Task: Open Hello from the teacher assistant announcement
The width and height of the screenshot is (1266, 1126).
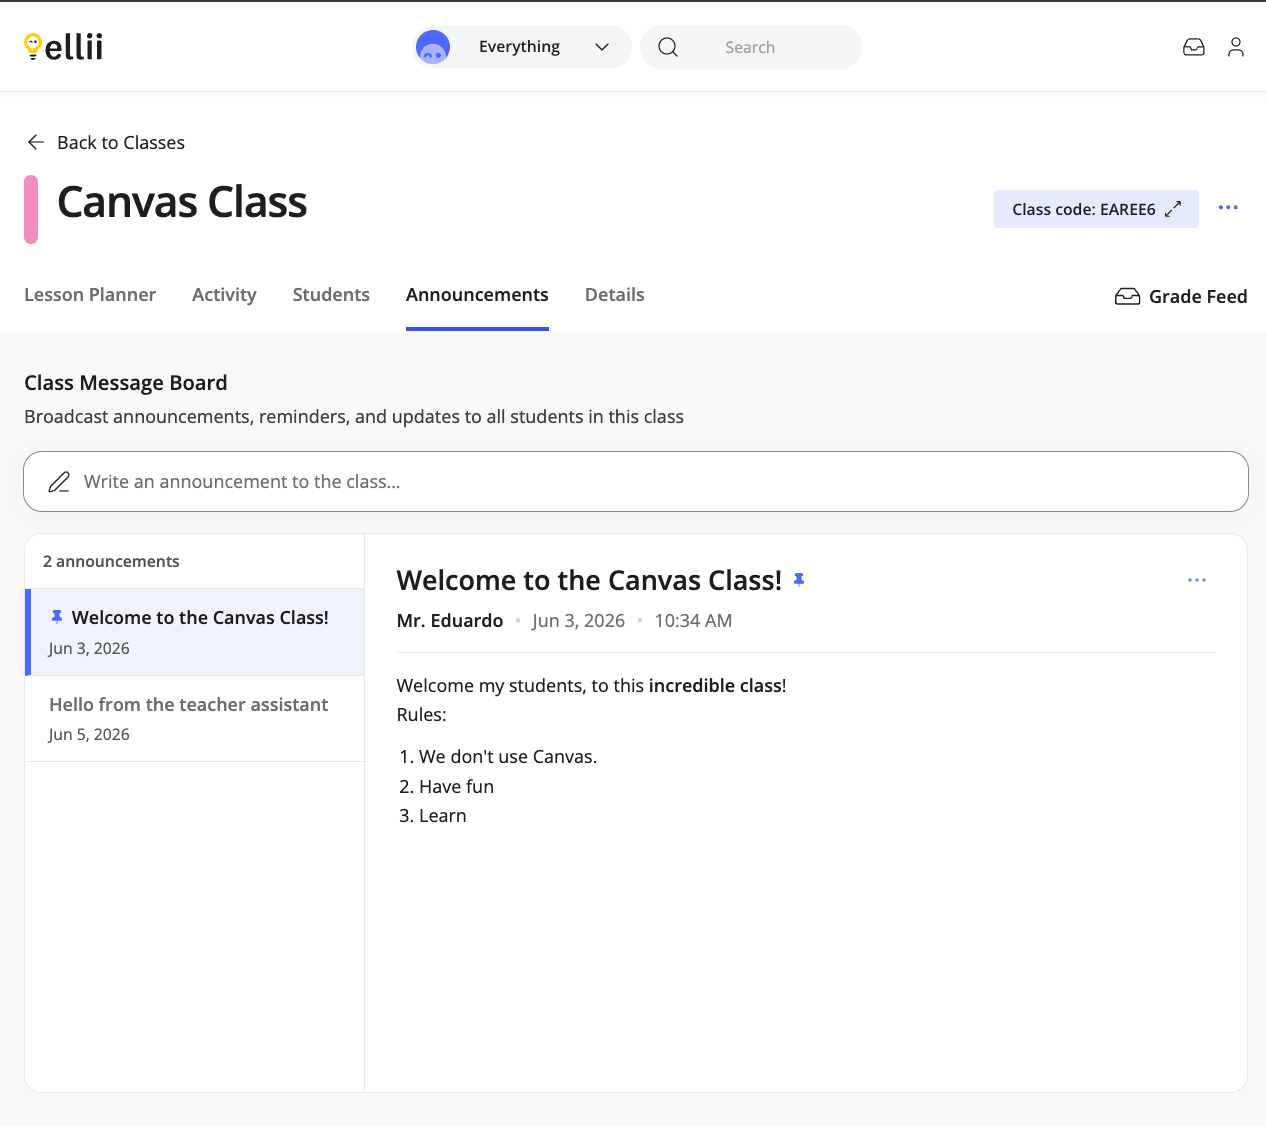Action: [195, 719]
